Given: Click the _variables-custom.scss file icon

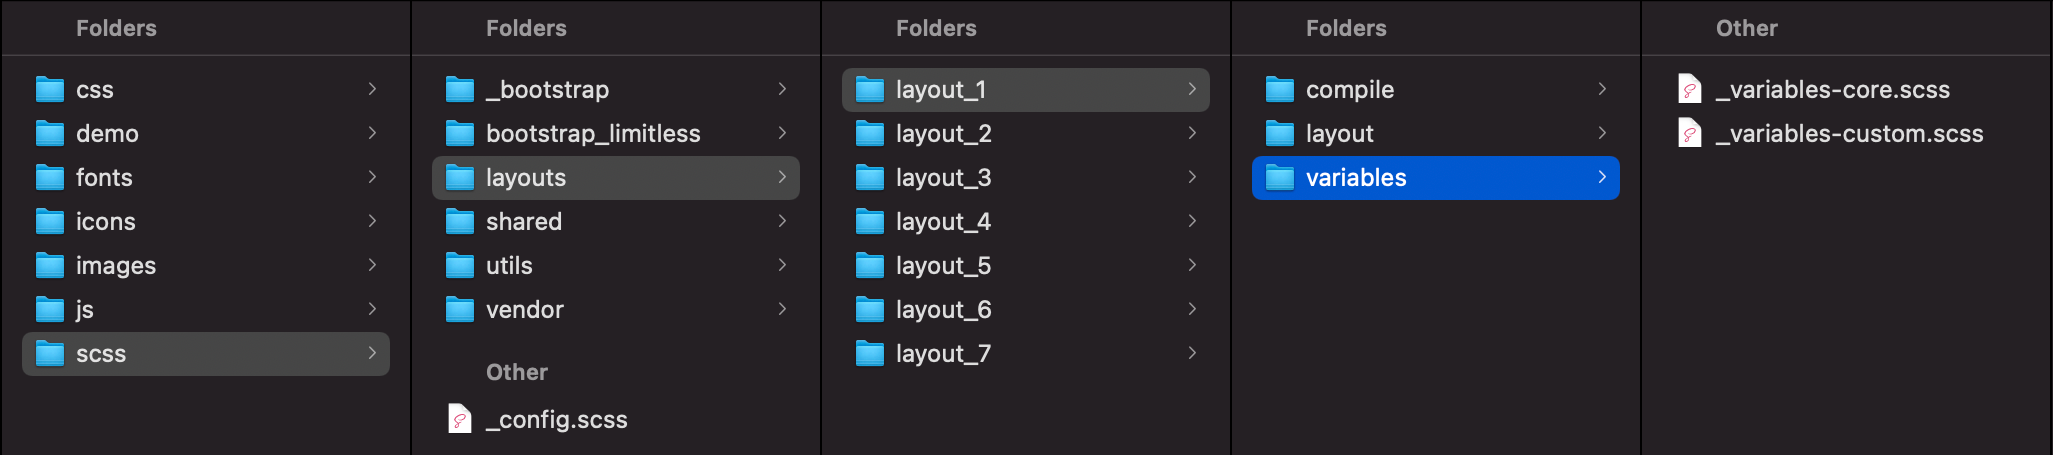Looking at the screenshot, I should [1689, 134].
